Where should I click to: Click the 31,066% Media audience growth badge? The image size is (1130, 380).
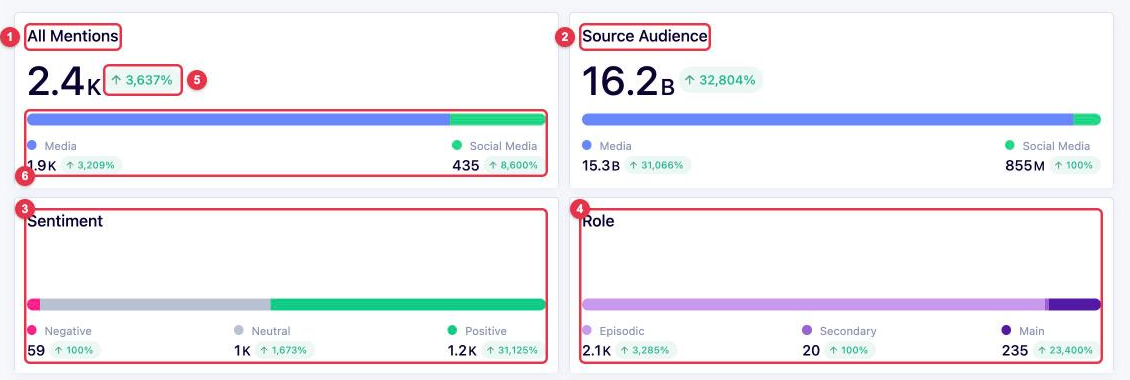pos(657,165)
